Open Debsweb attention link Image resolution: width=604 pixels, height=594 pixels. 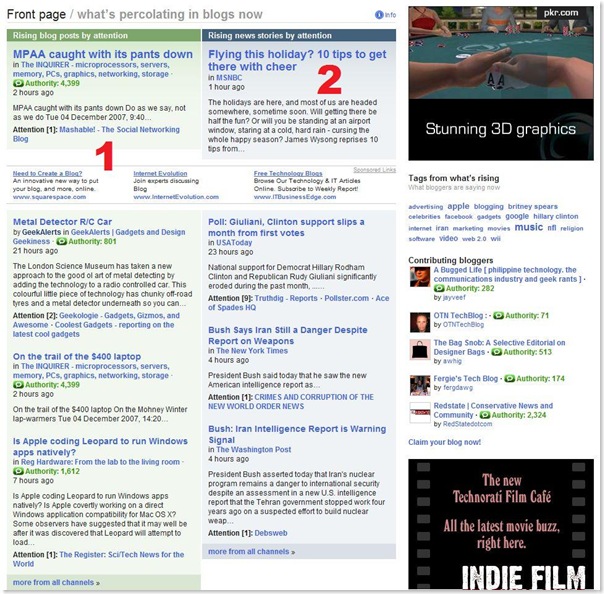(x=271, y=533)
